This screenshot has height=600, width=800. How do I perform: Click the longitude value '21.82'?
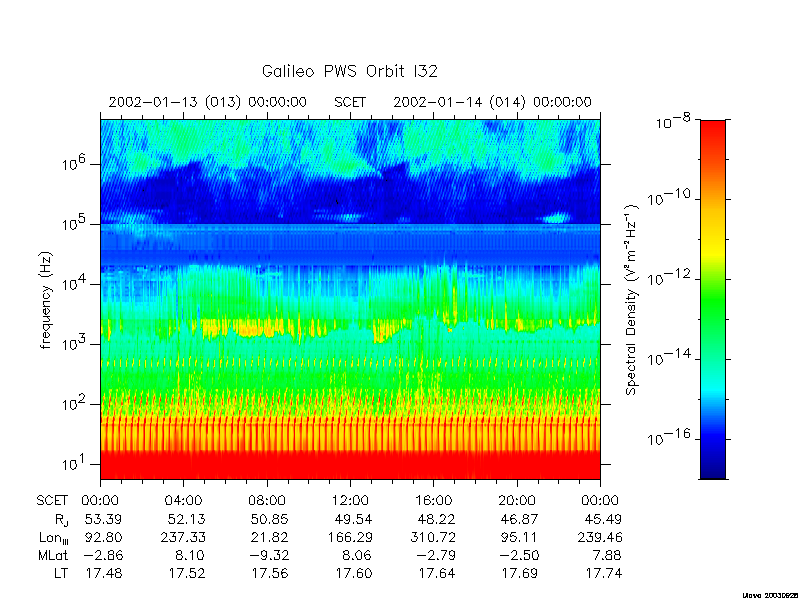coord(269,537)
